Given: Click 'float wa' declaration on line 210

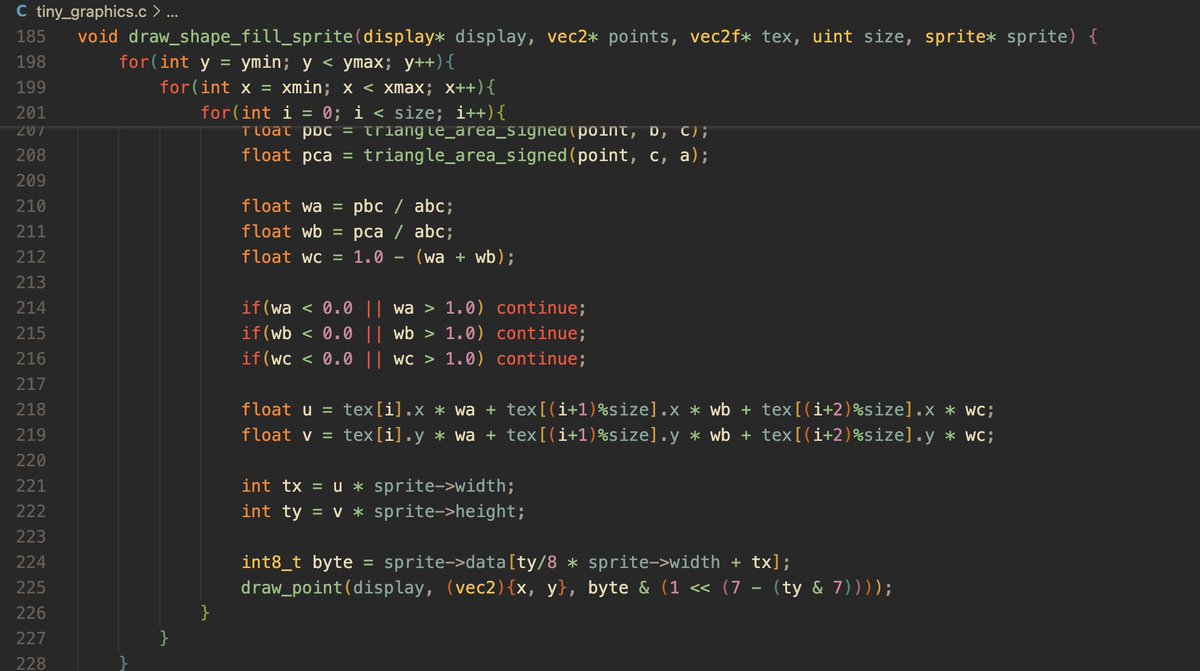Looking at the screenshot, I should (282, 206).
